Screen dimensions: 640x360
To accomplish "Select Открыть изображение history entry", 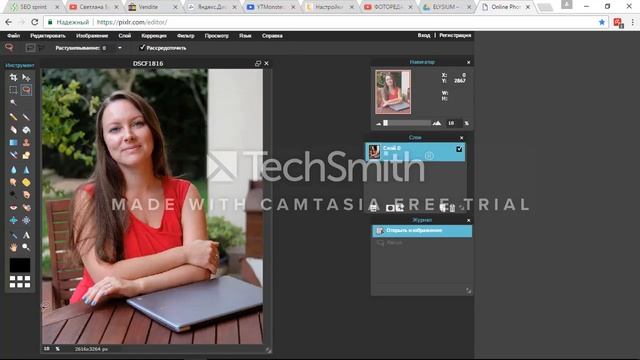I will click(x=422, y=231).
